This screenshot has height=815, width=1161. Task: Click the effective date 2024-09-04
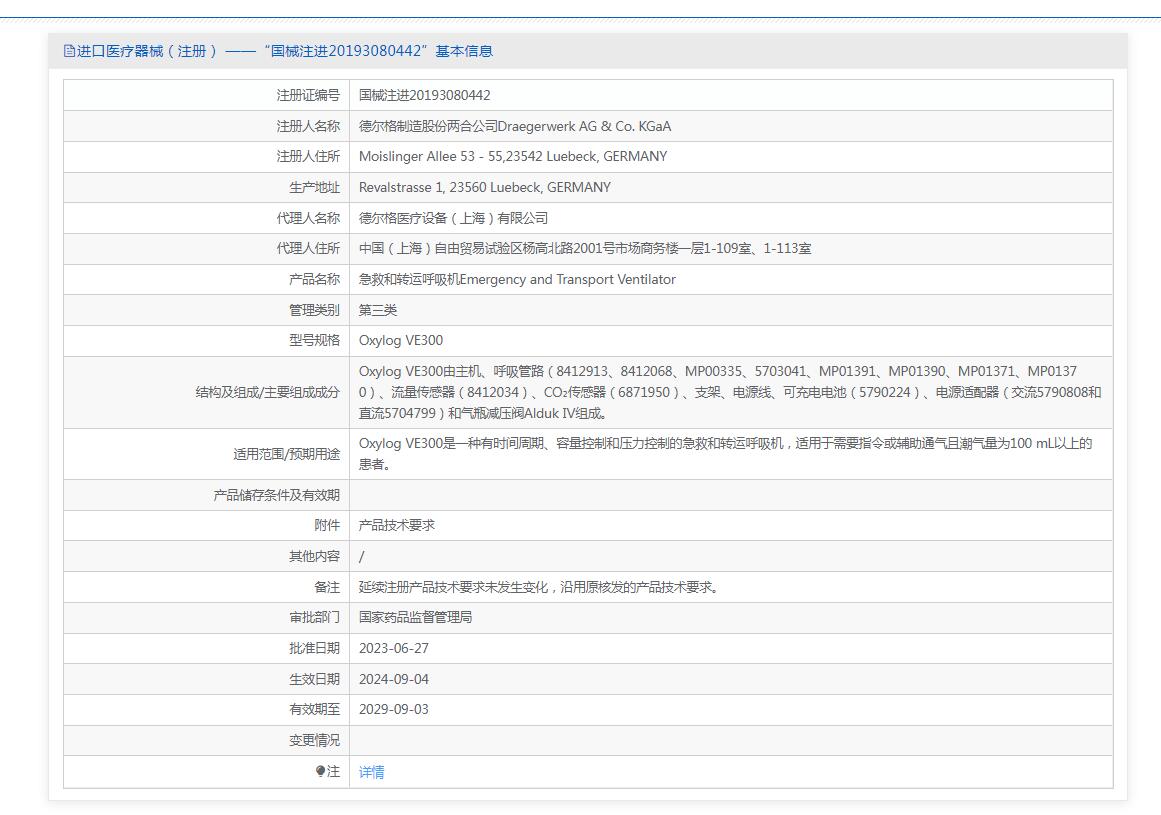coord(393,679)
